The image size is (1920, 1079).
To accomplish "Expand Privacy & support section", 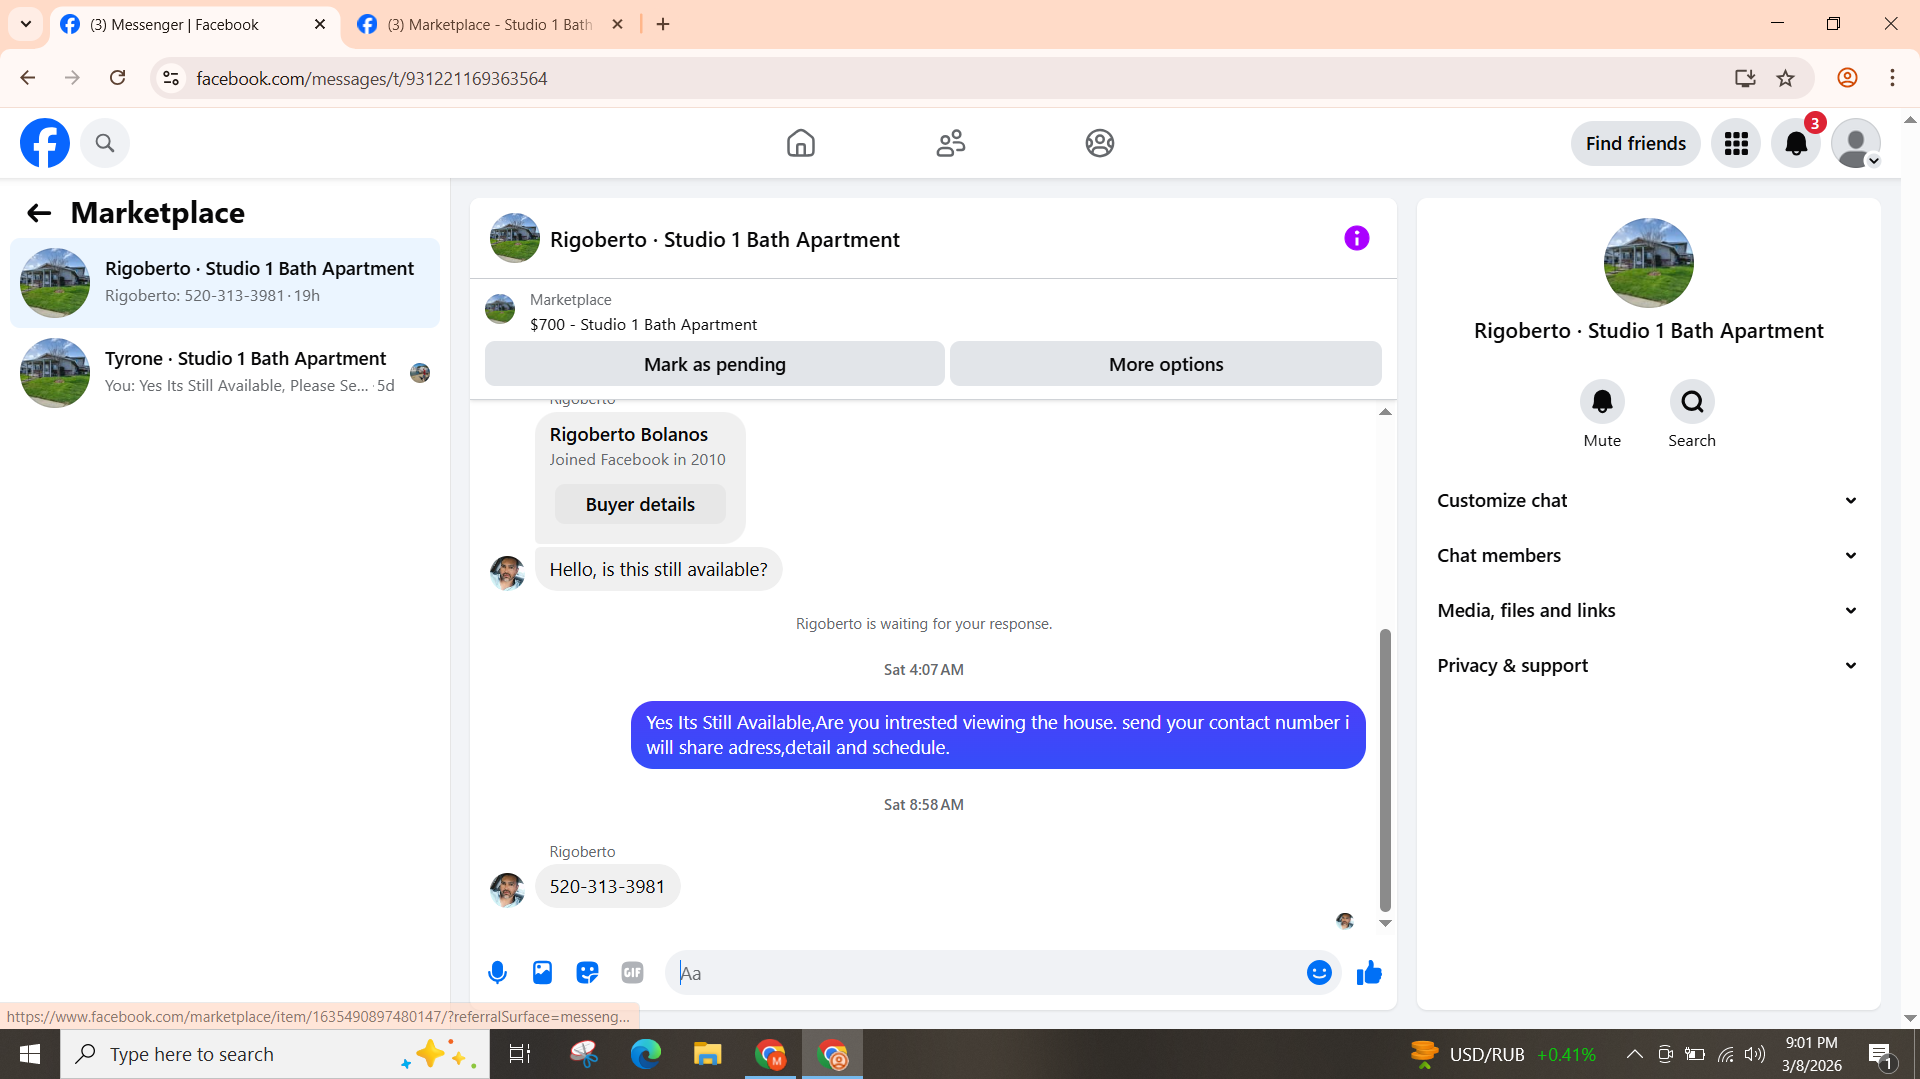I will coord(1648,666).
